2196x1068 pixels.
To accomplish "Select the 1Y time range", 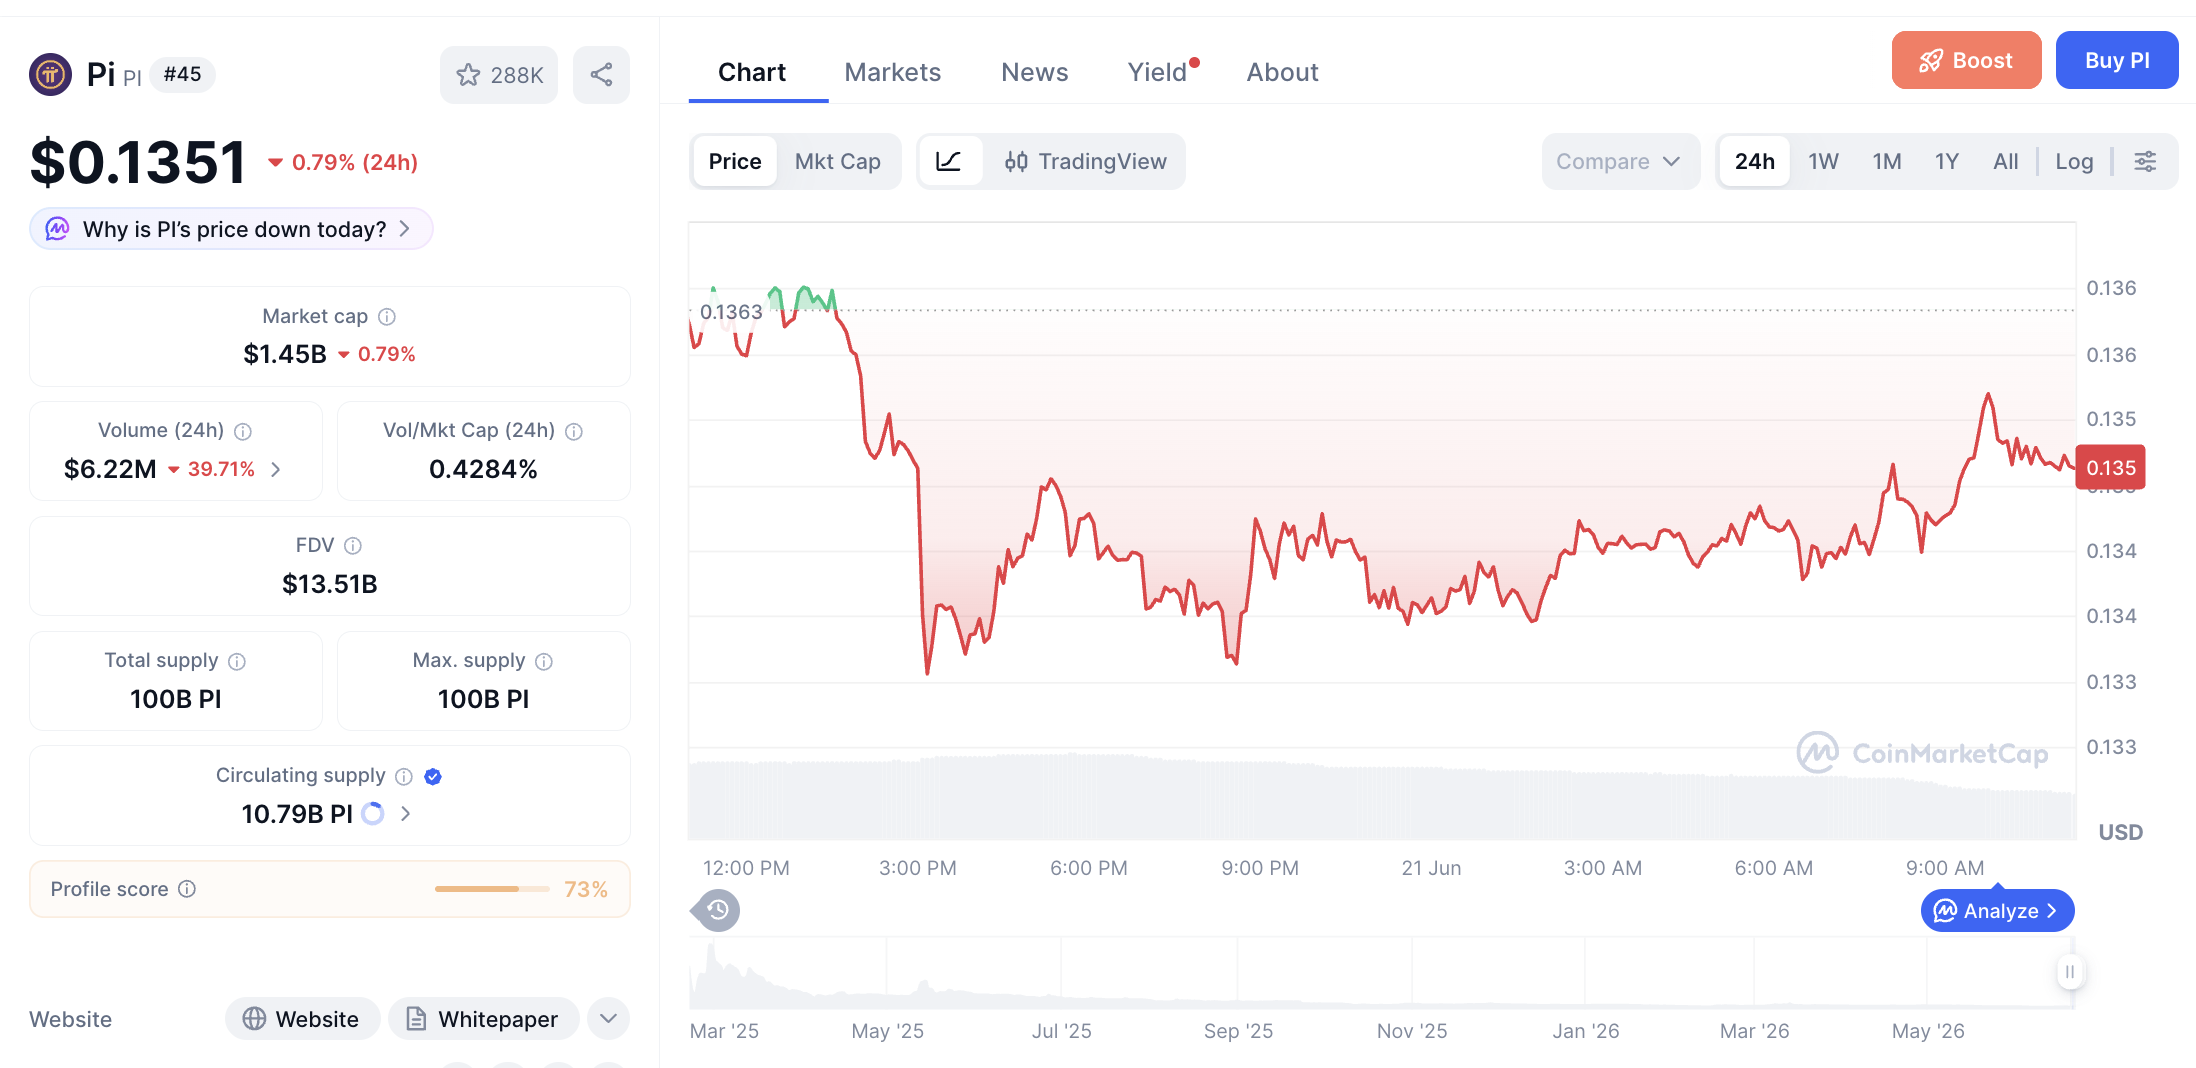I will [x=1947, y=161].
